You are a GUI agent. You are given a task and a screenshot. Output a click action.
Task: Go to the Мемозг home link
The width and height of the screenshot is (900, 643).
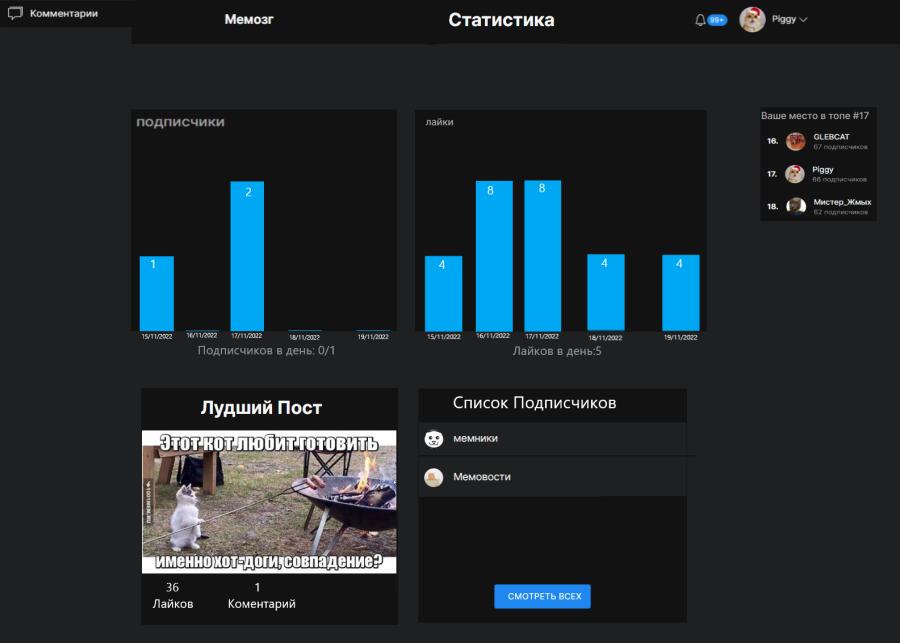point(249,20)
